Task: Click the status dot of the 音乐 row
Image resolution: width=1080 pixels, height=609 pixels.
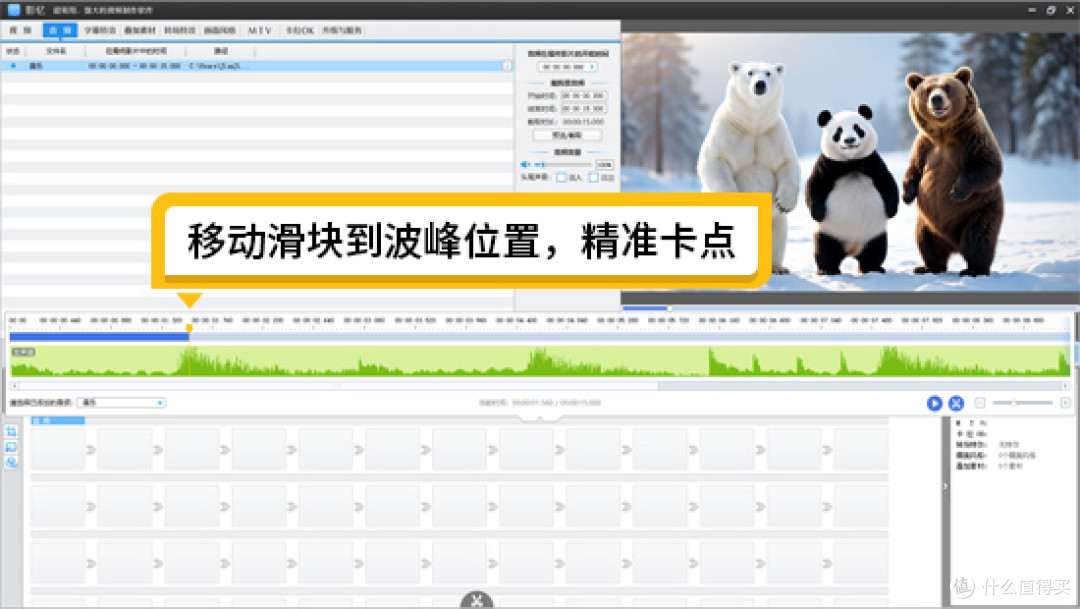Action: tap(13, 66)
